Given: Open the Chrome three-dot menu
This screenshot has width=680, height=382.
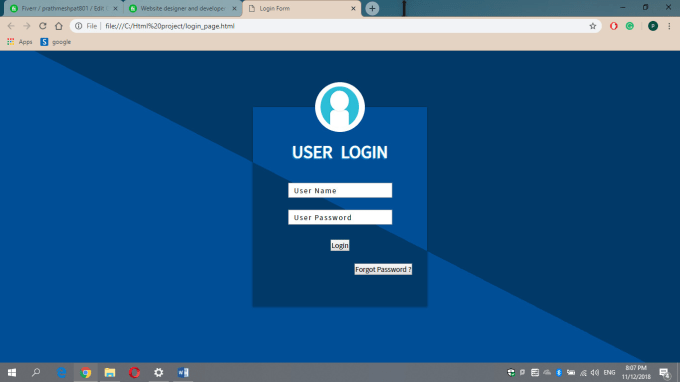Looking at the screenshot, I should (x=669, y=26).
